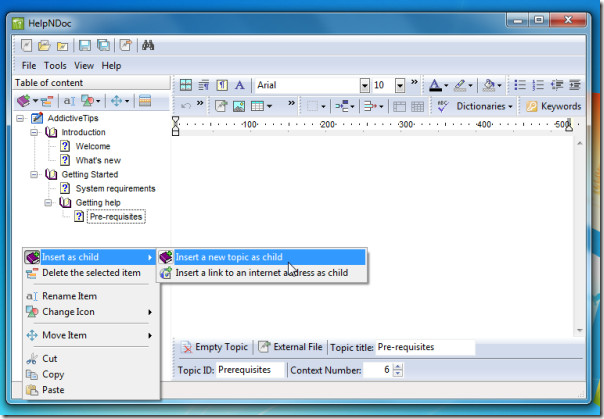Select the Welcome topic in tree
The width and height of the screenshot is (604, 419).
[93, 146]
